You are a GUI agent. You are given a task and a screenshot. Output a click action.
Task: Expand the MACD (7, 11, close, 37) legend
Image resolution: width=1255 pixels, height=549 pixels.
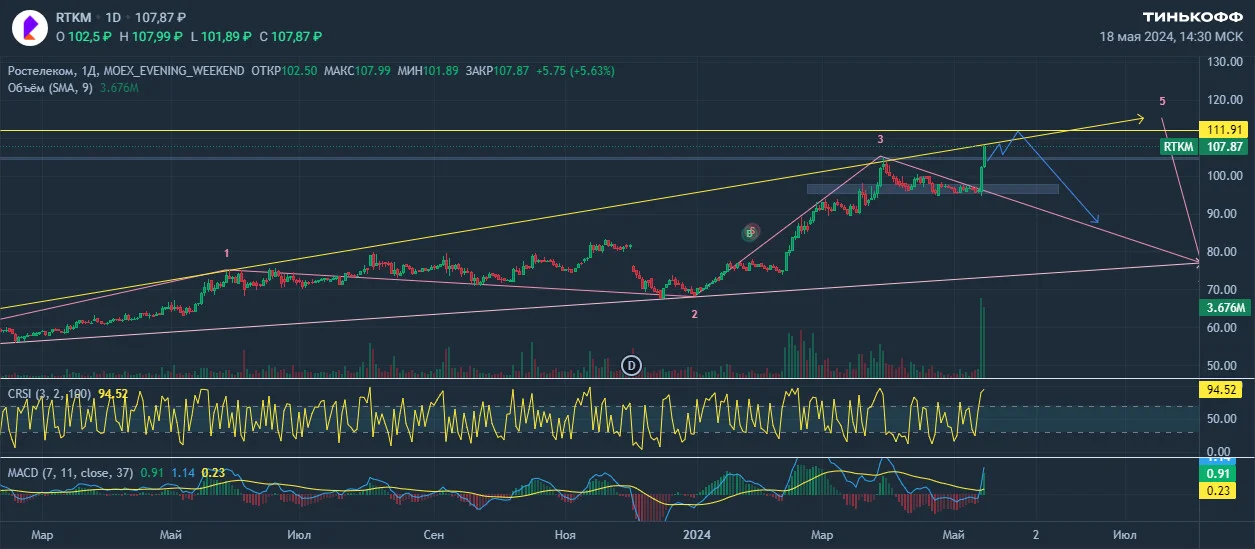70,472
